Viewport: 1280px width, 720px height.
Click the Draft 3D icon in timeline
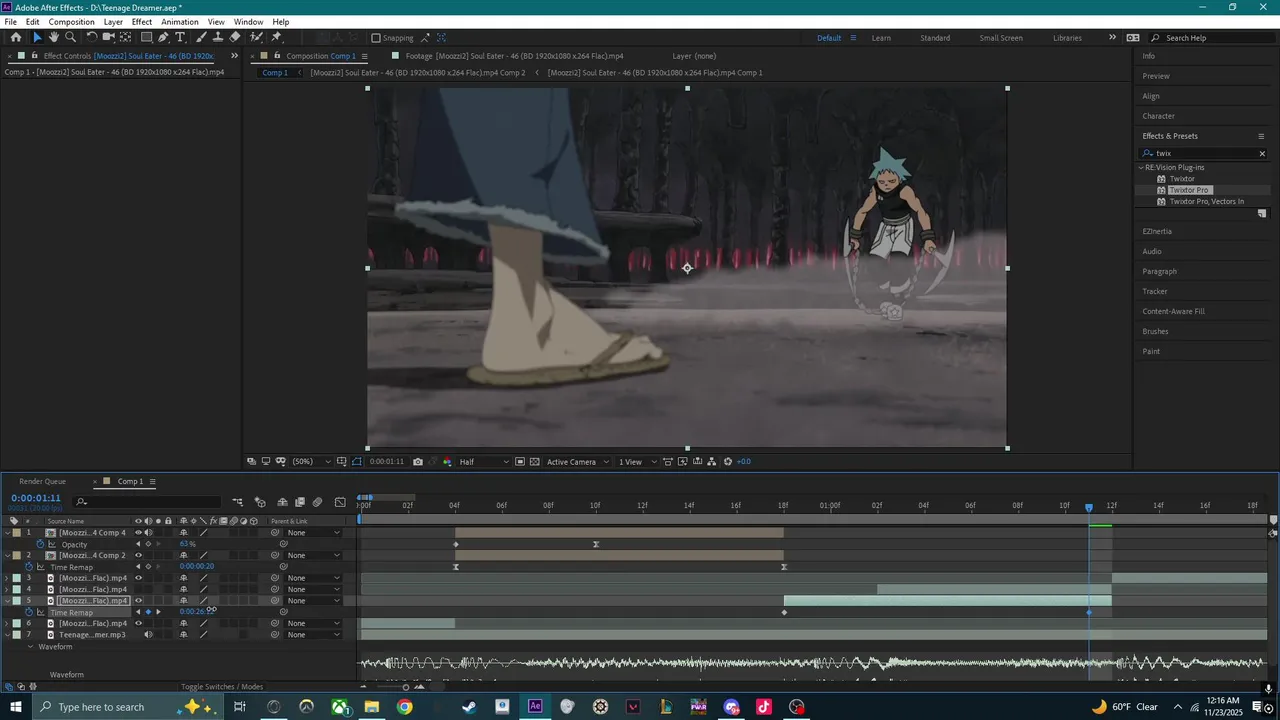tap(260, 502)
